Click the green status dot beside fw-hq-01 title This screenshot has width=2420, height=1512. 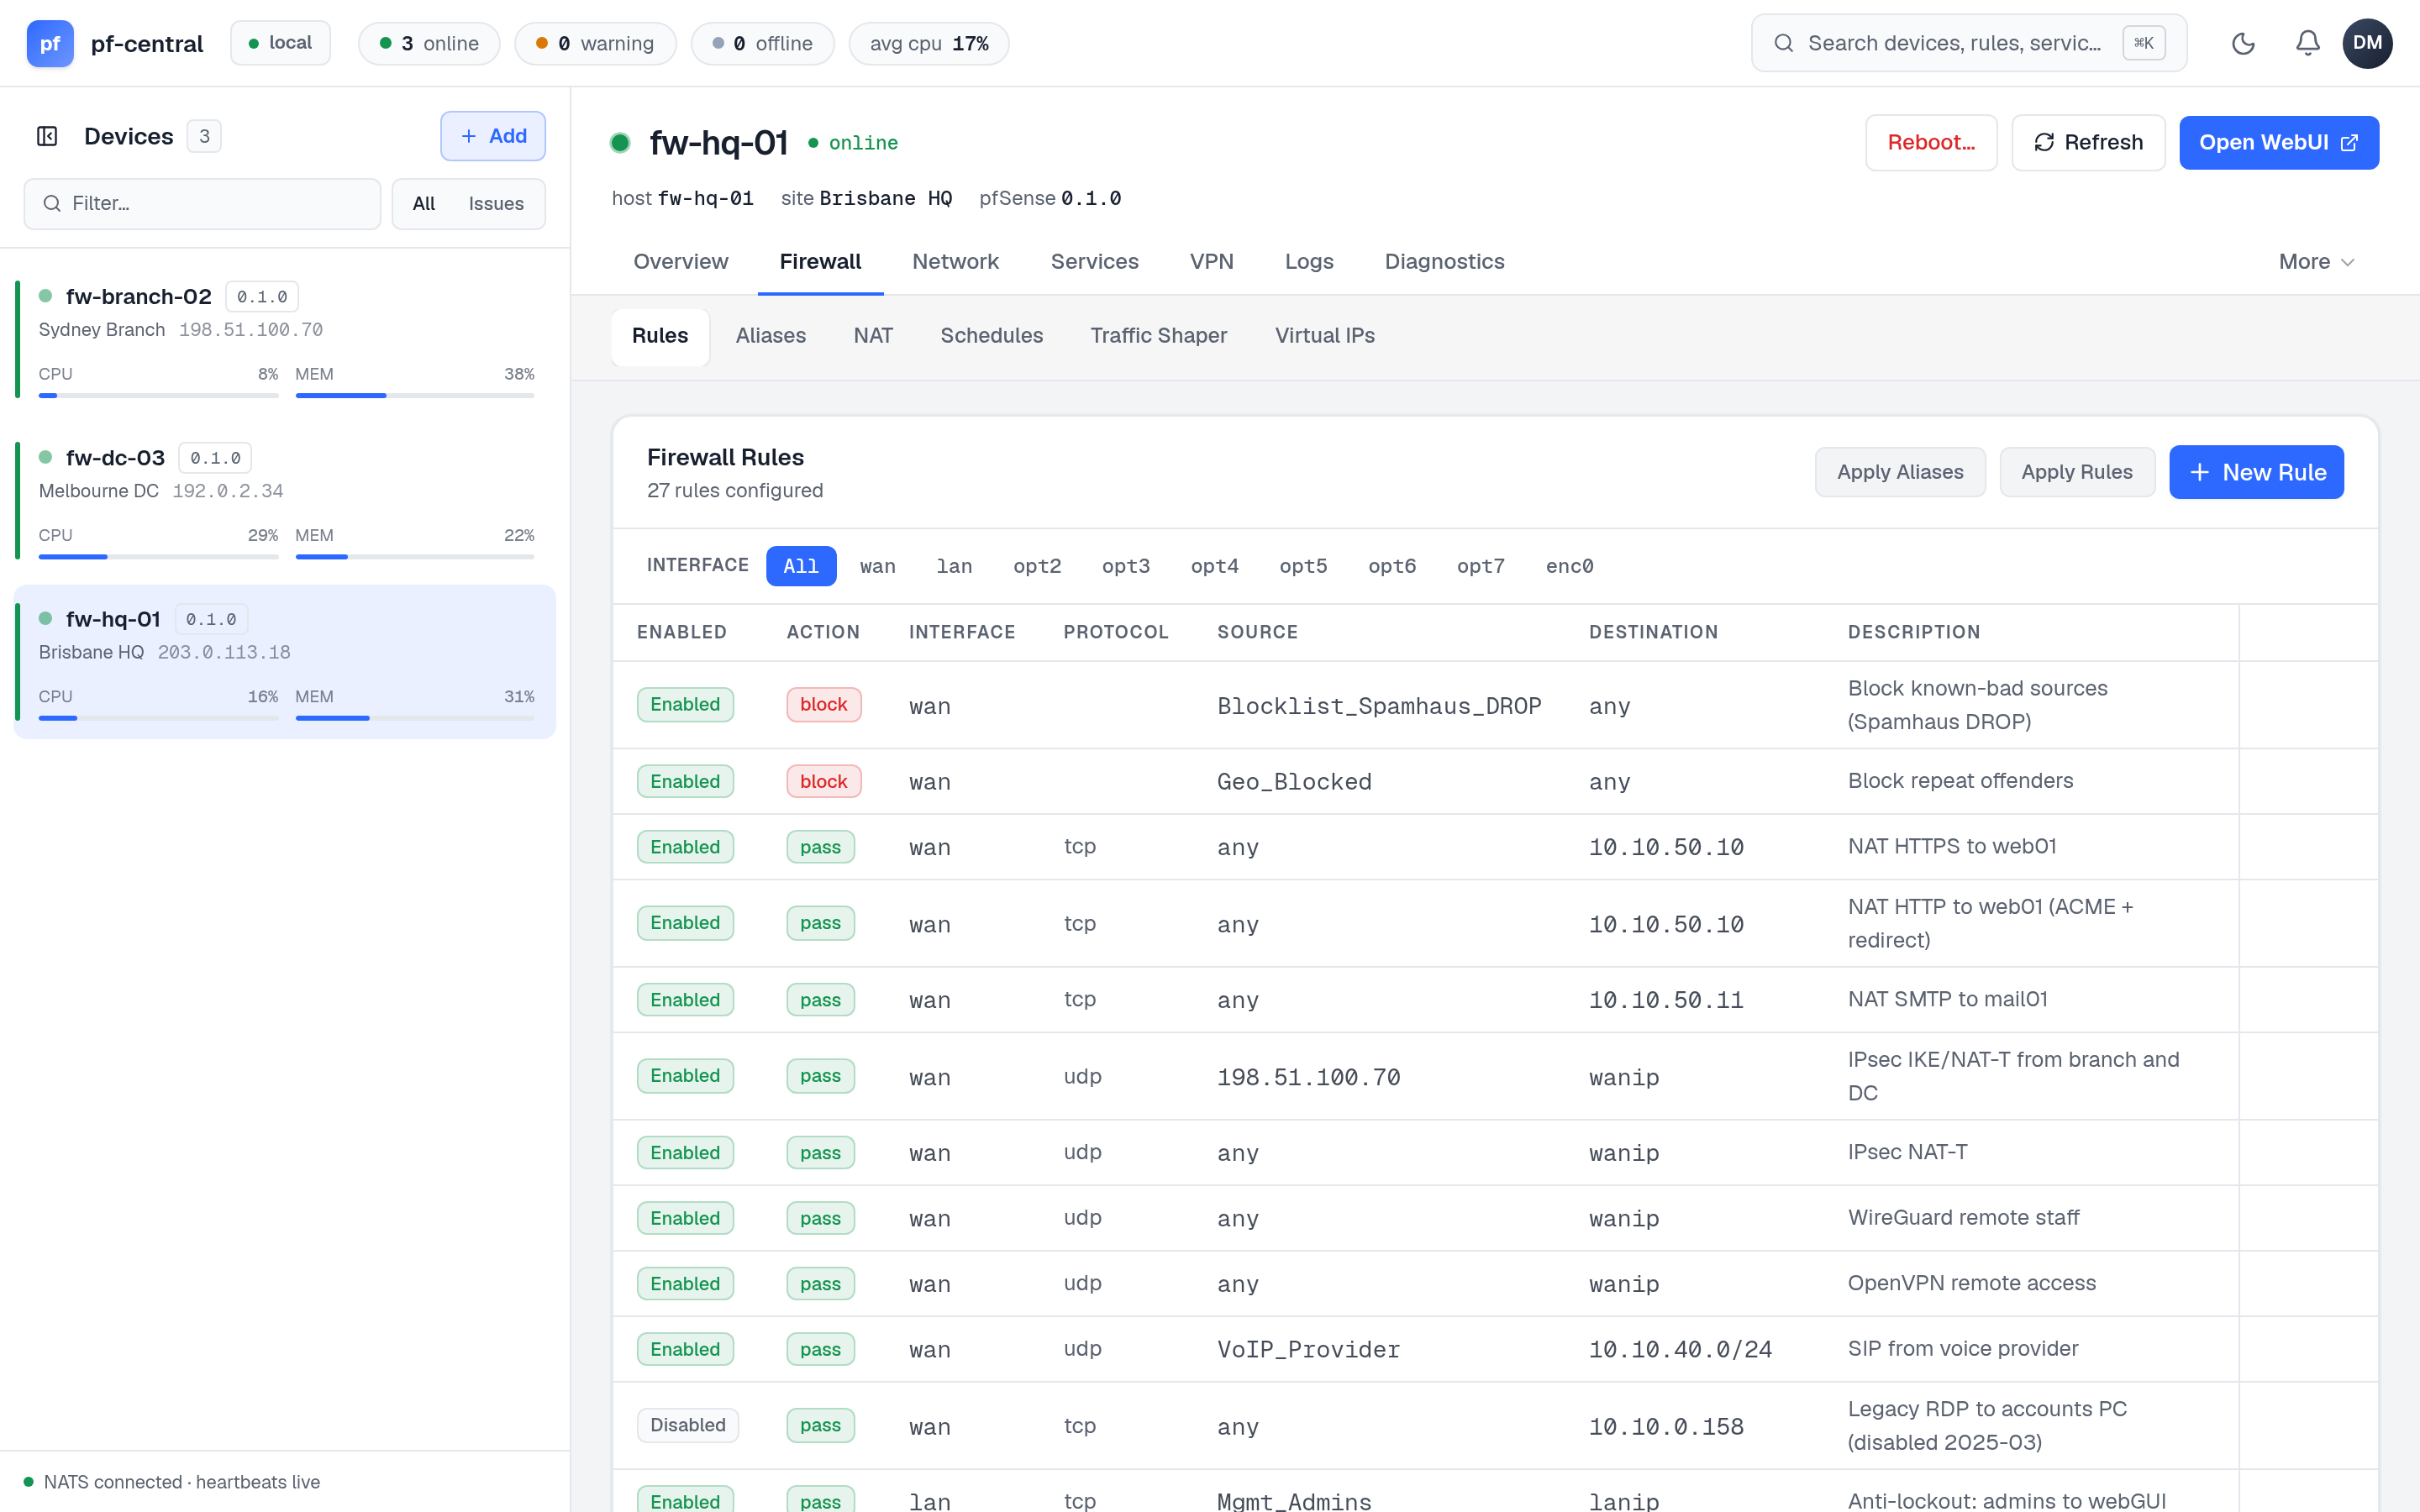(x=620, y=143)
